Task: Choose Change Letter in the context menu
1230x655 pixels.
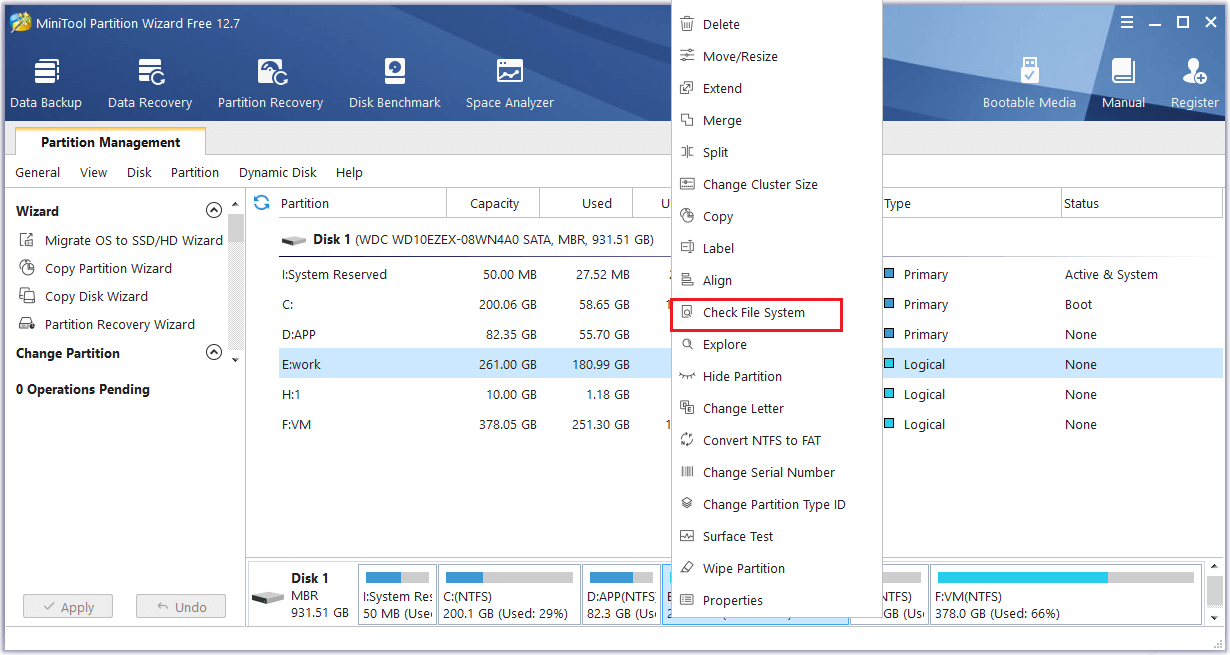Action: tap(776, 408)
